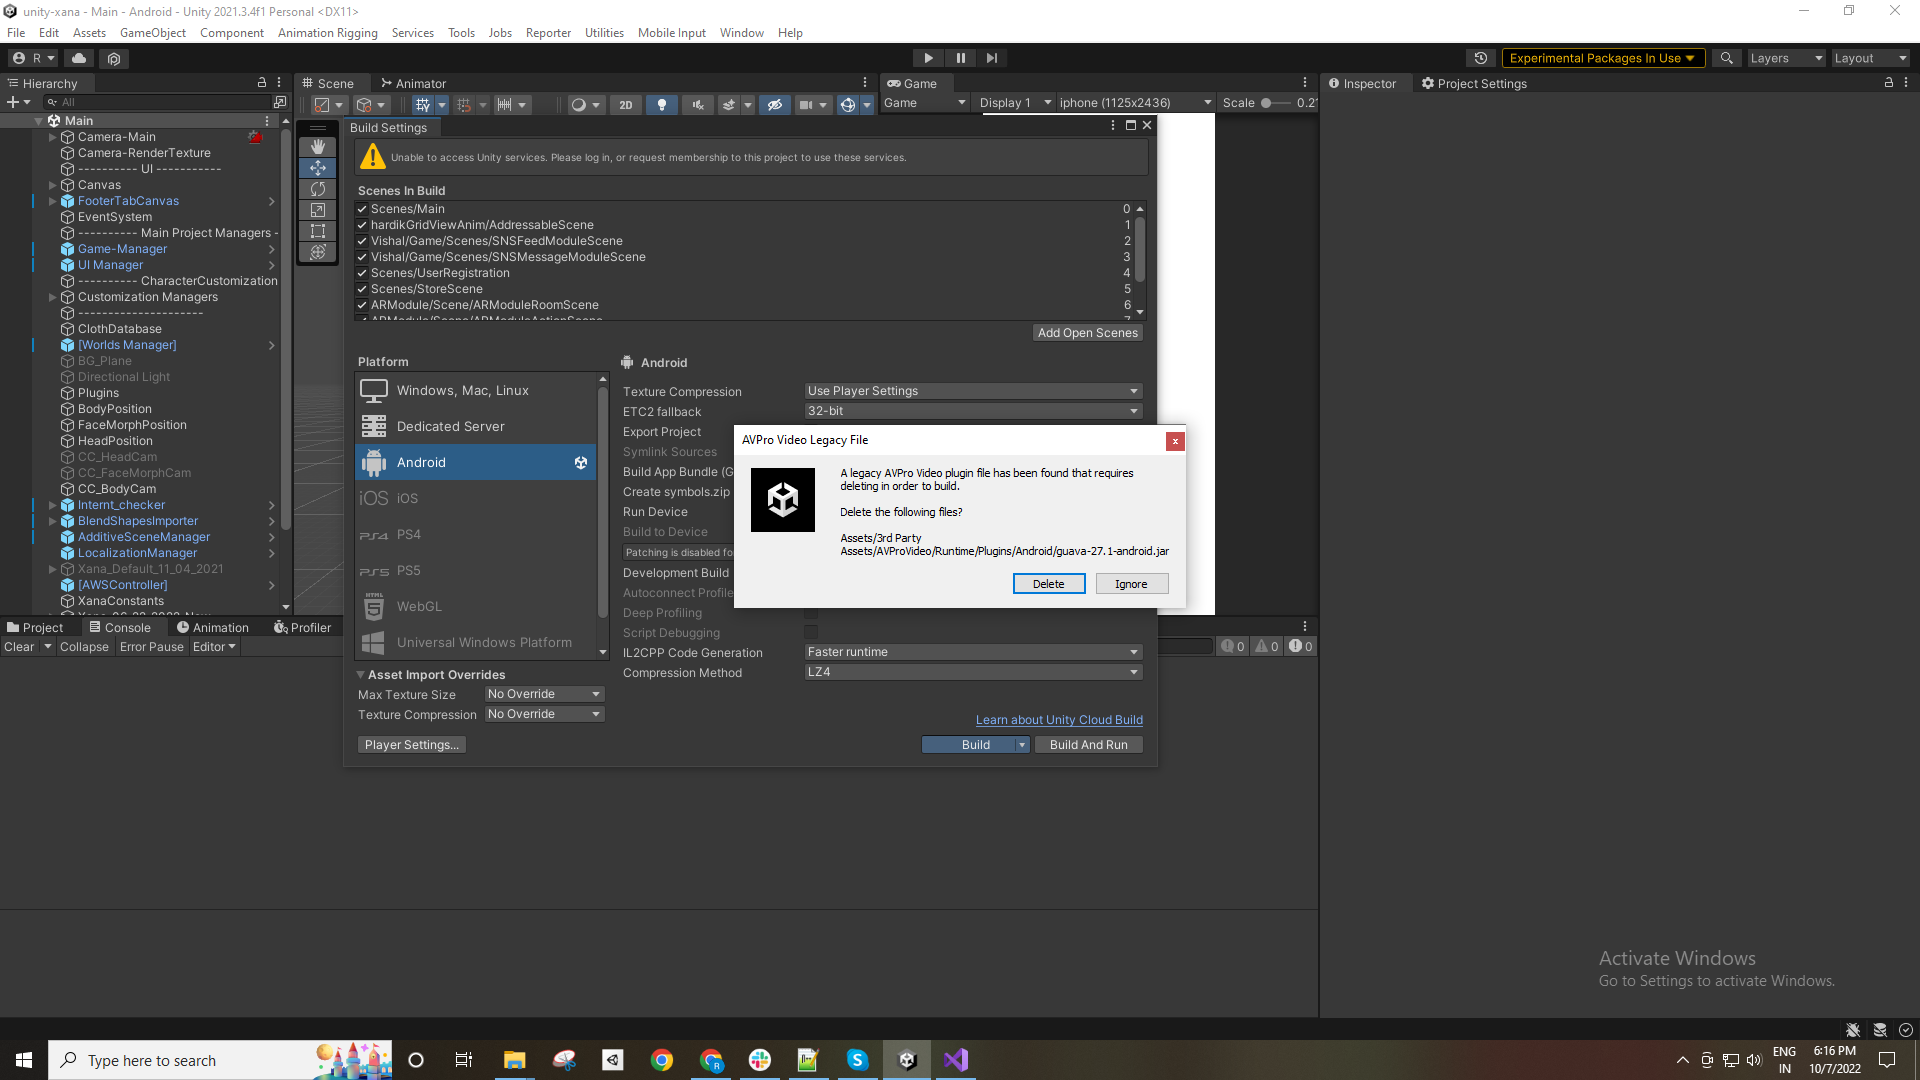
Task: Toggle scene lighting in the Scene toolbar
Action: (662, 104)
